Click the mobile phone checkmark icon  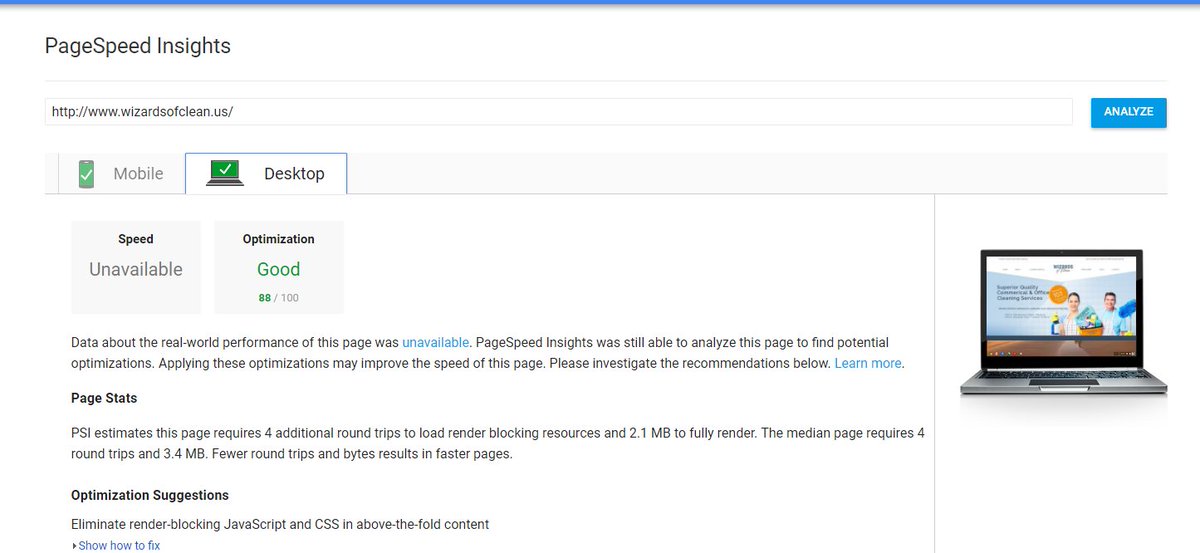tap(87, 174)
